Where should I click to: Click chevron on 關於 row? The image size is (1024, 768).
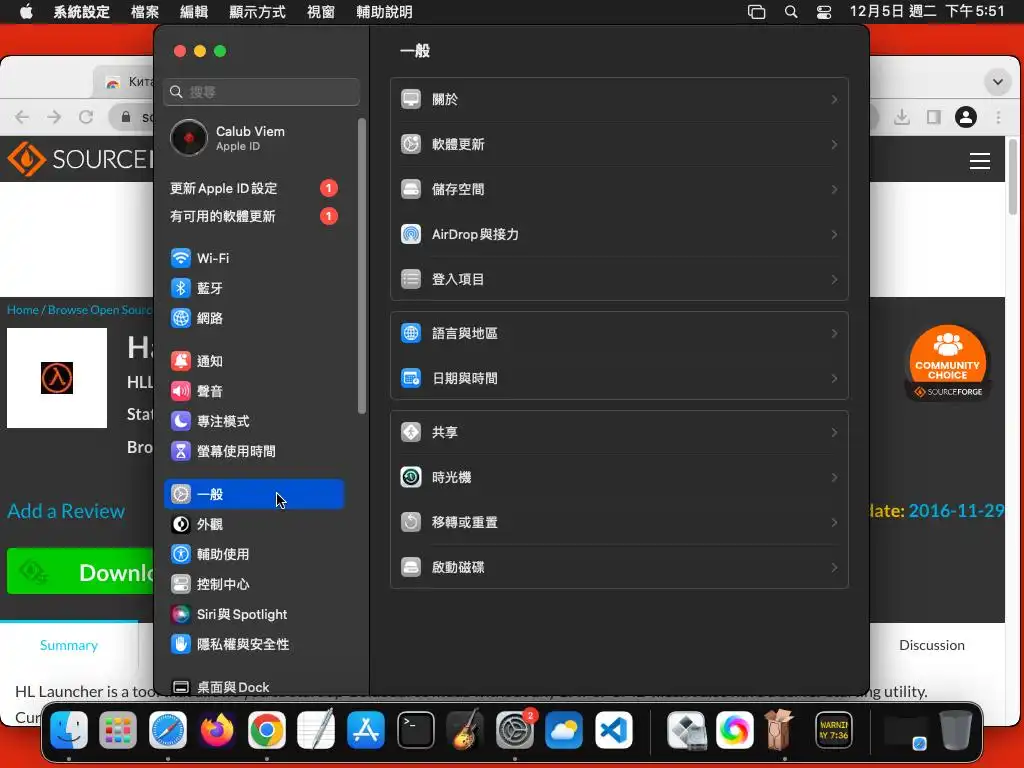coord(834,99)
